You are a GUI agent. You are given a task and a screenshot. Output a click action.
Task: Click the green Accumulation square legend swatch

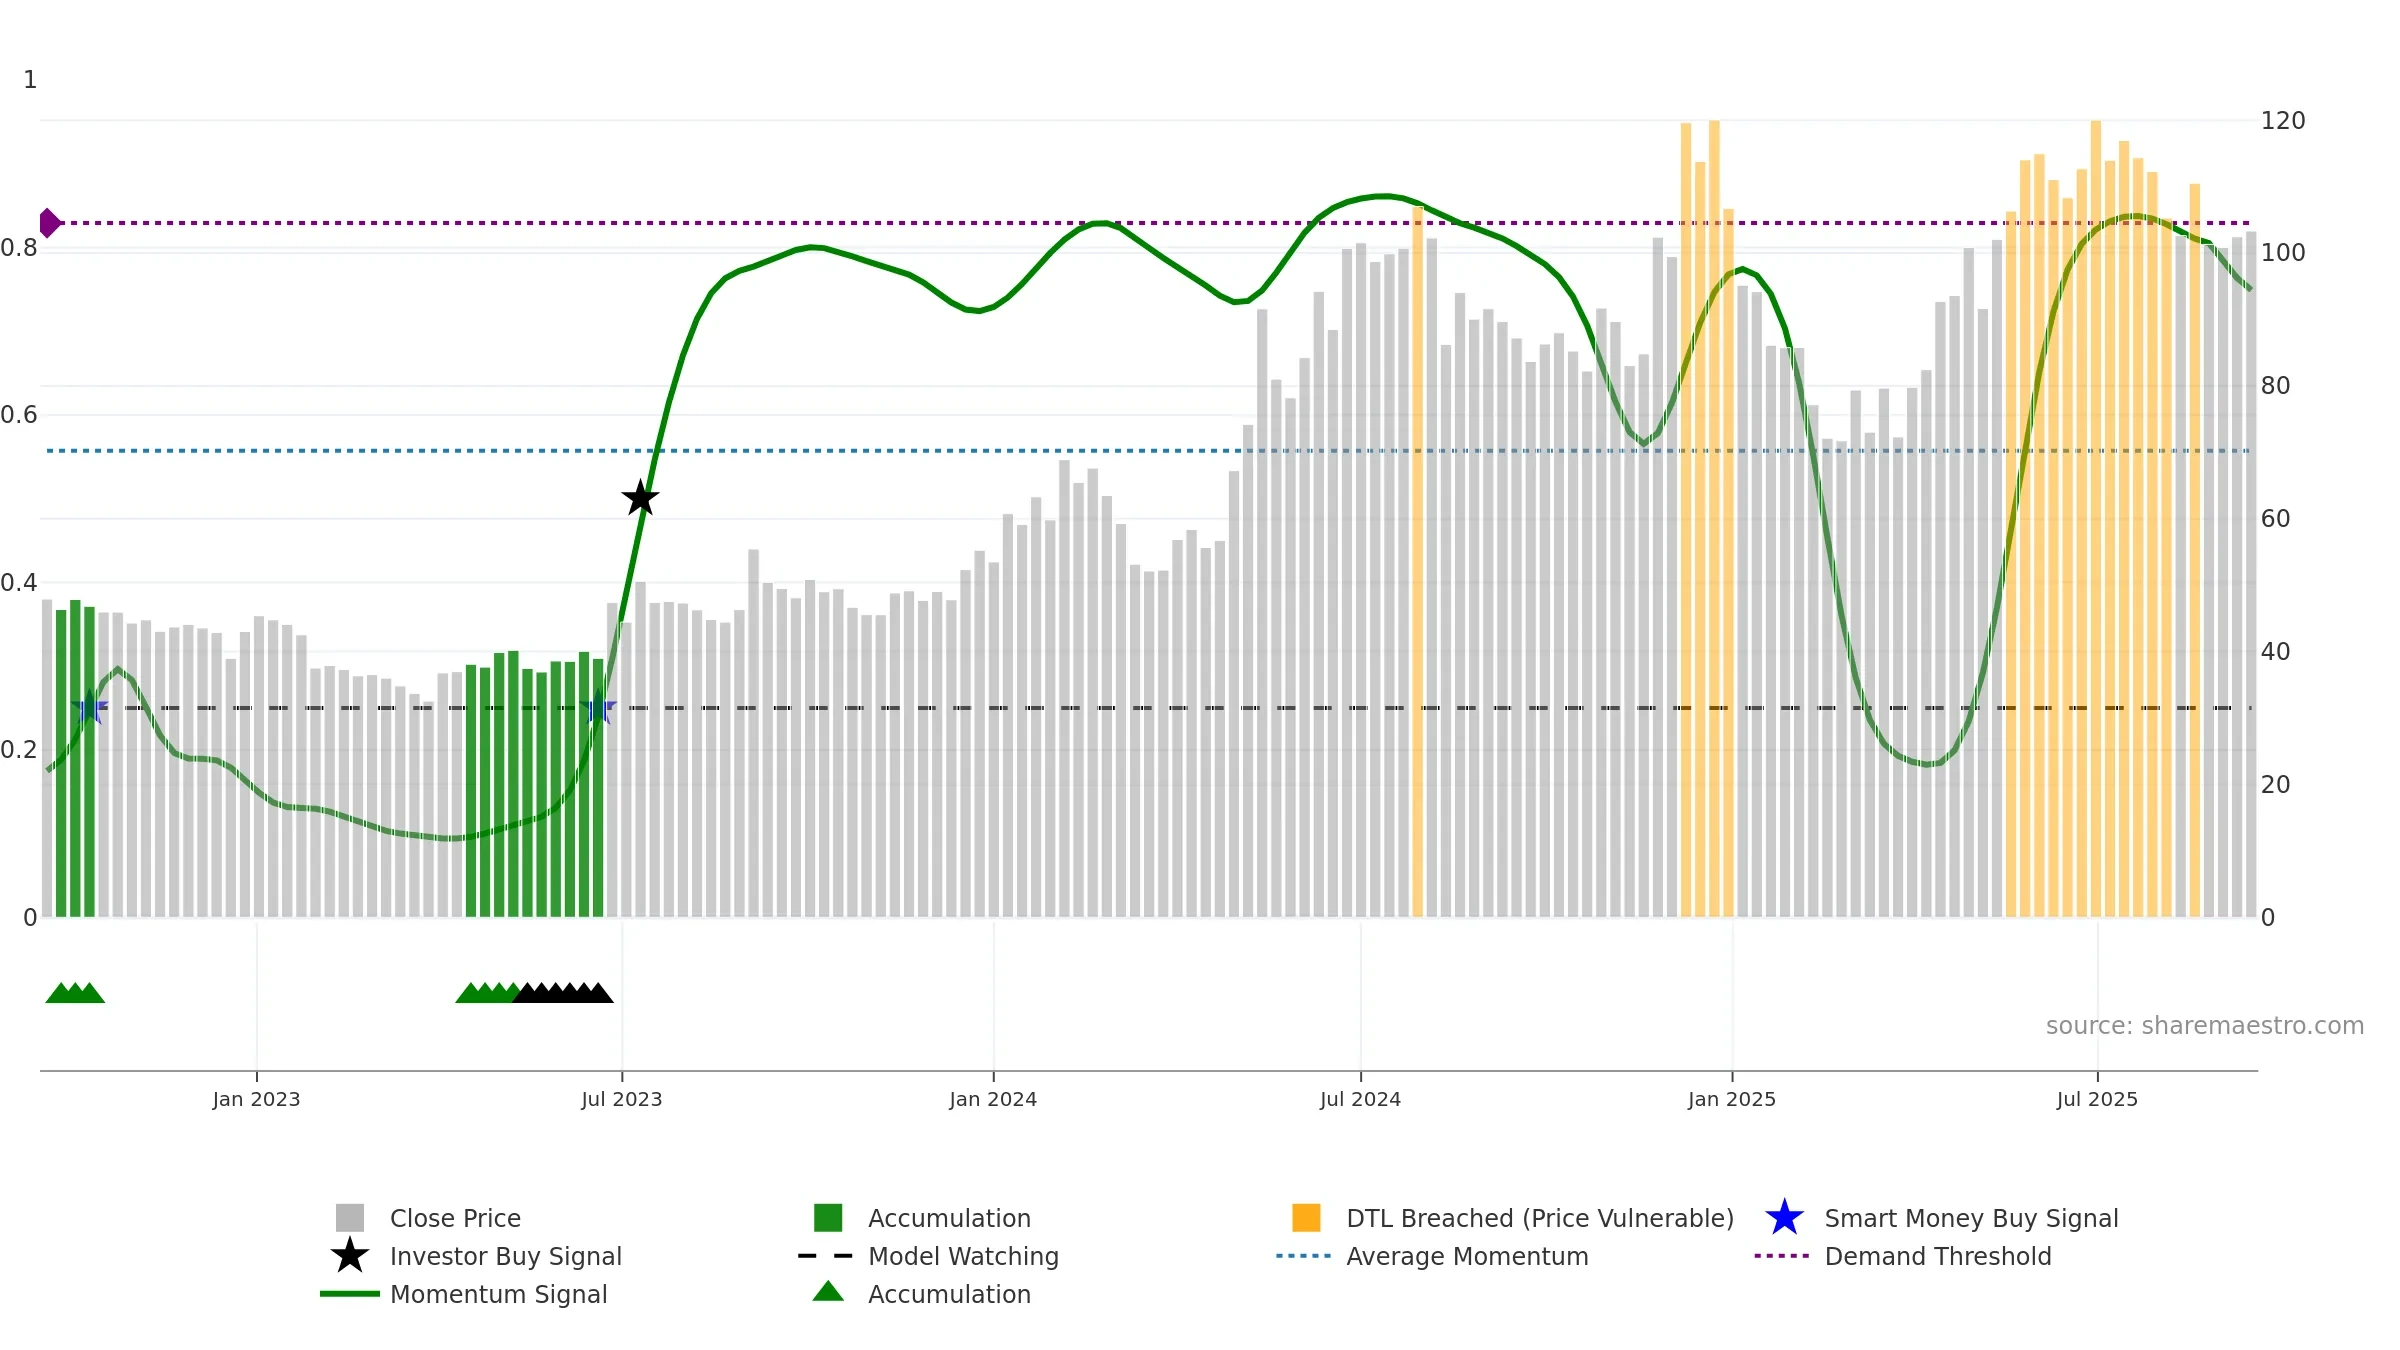point(828,1218)
